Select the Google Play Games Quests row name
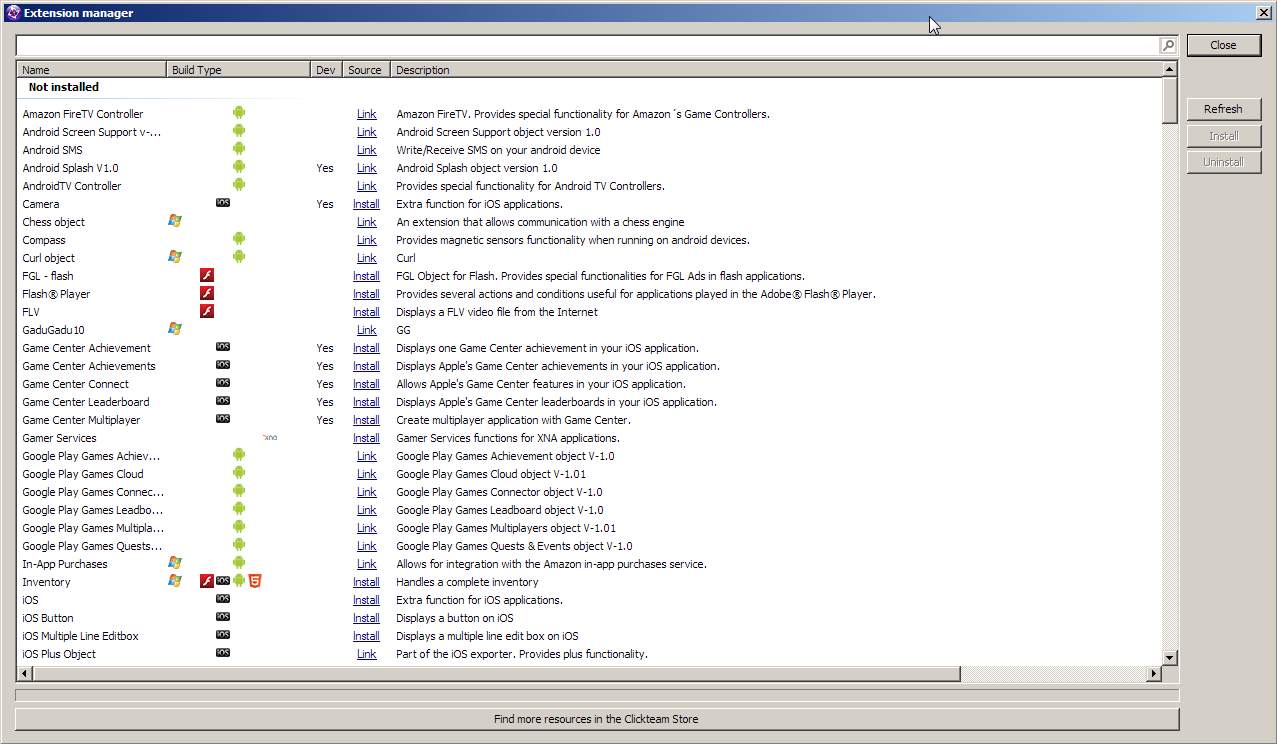The image size is (1277, 744). click(92, 546)
